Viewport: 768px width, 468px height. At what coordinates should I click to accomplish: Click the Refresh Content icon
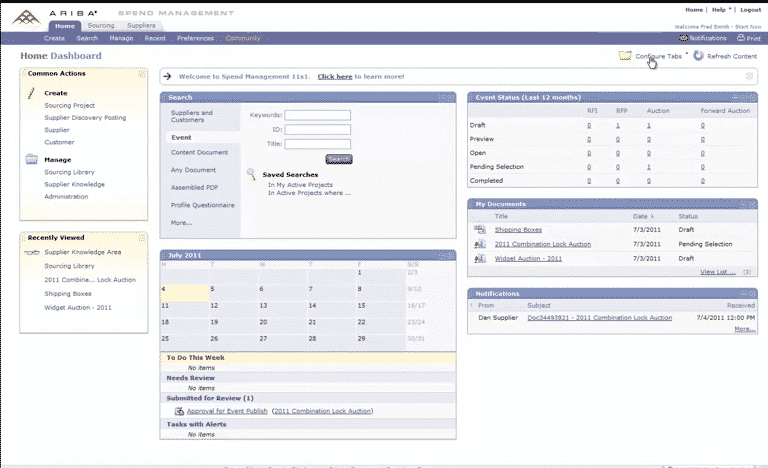(698, 57)
